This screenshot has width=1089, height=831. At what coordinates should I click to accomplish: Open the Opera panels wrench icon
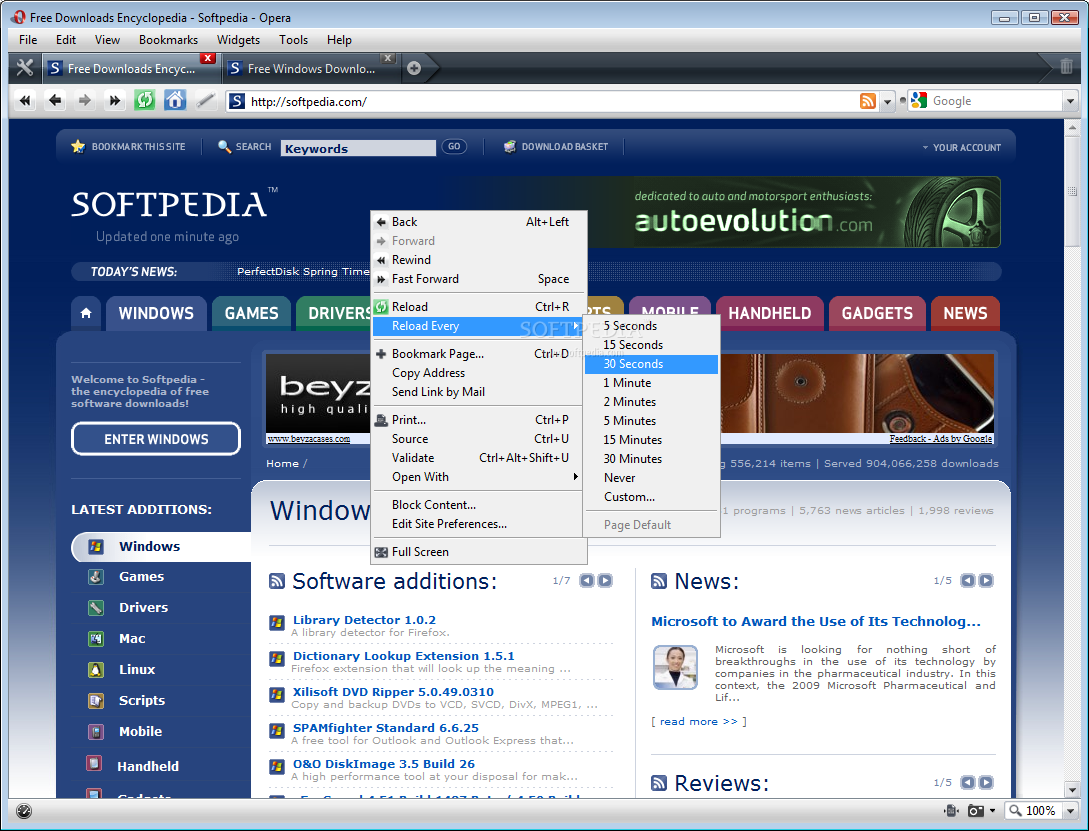pos(25,68)
